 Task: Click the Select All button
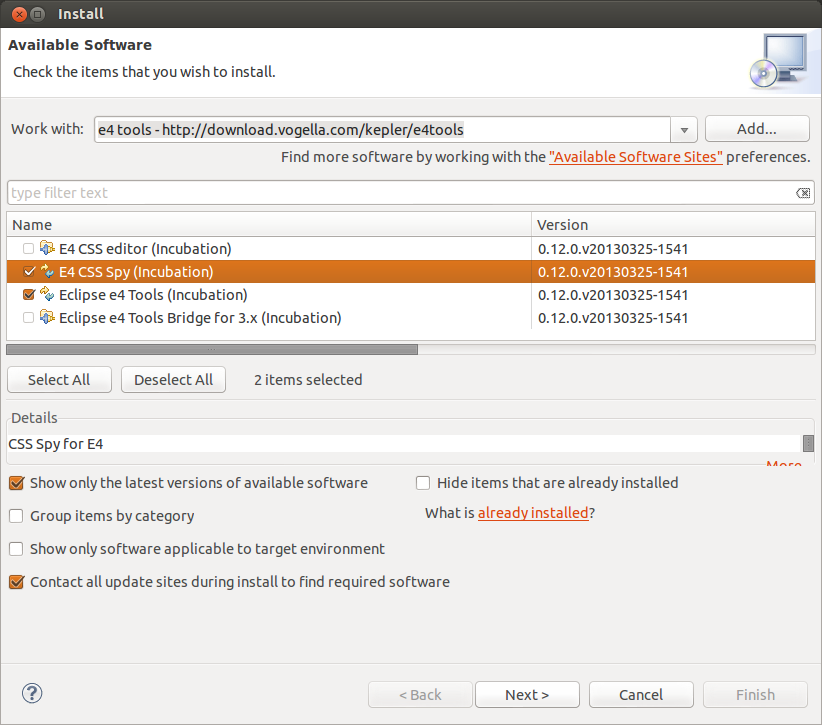pyautogui.click(x=59, y=380)
